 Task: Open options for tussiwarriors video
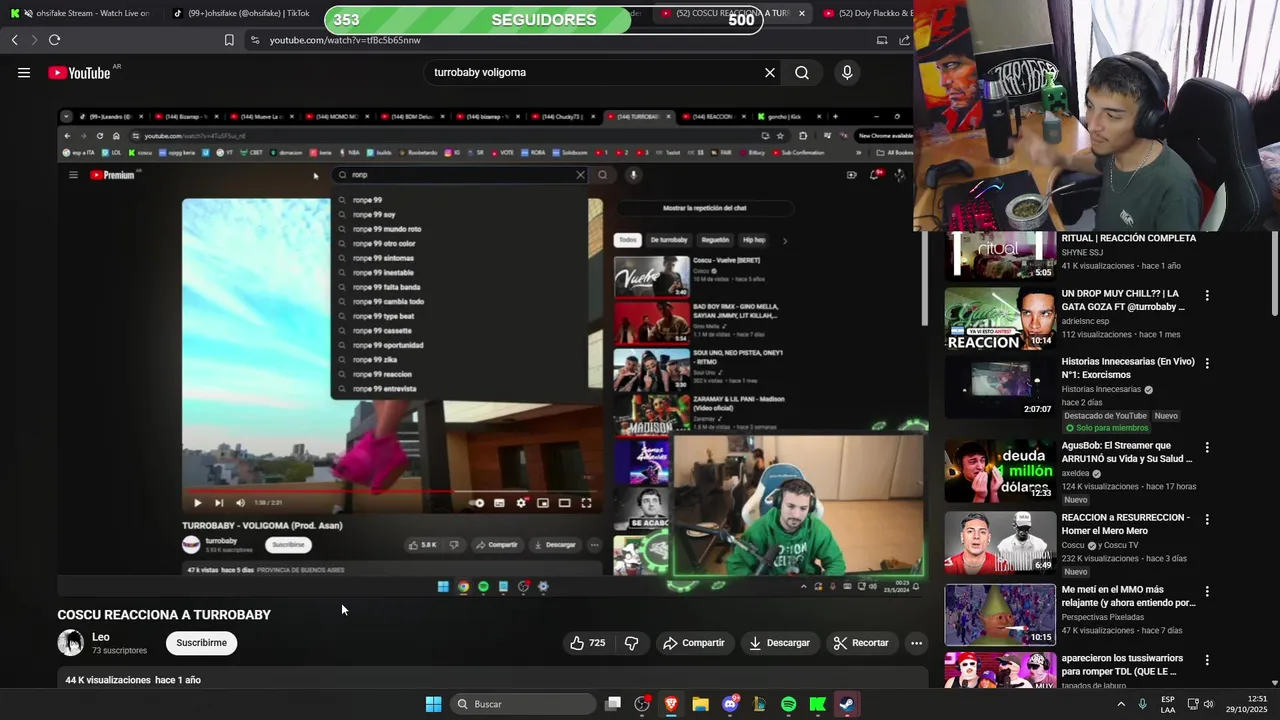point(1207,660)
